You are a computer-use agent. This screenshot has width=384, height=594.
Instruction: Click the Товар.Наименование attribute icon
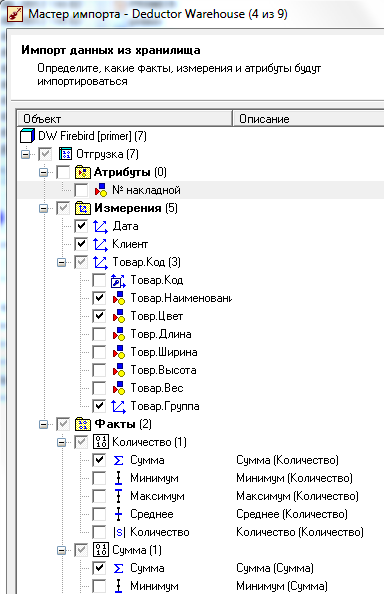pos(119,298)
